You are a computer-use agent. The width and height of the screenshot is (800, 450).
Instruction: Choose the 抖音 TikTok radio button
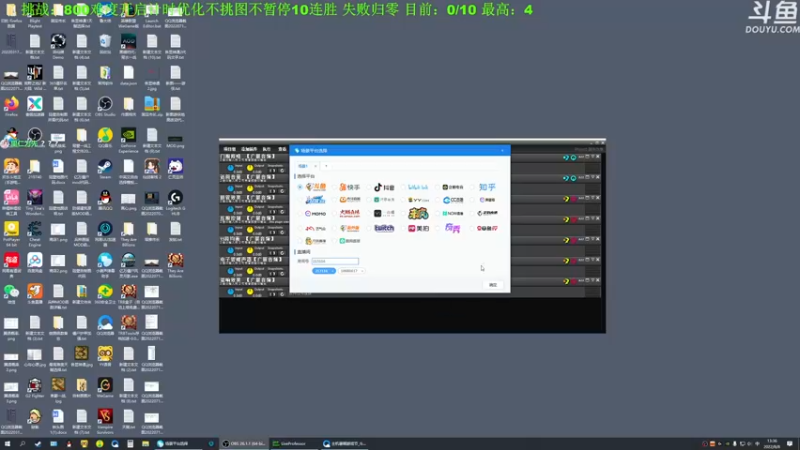tap(369, 187)
